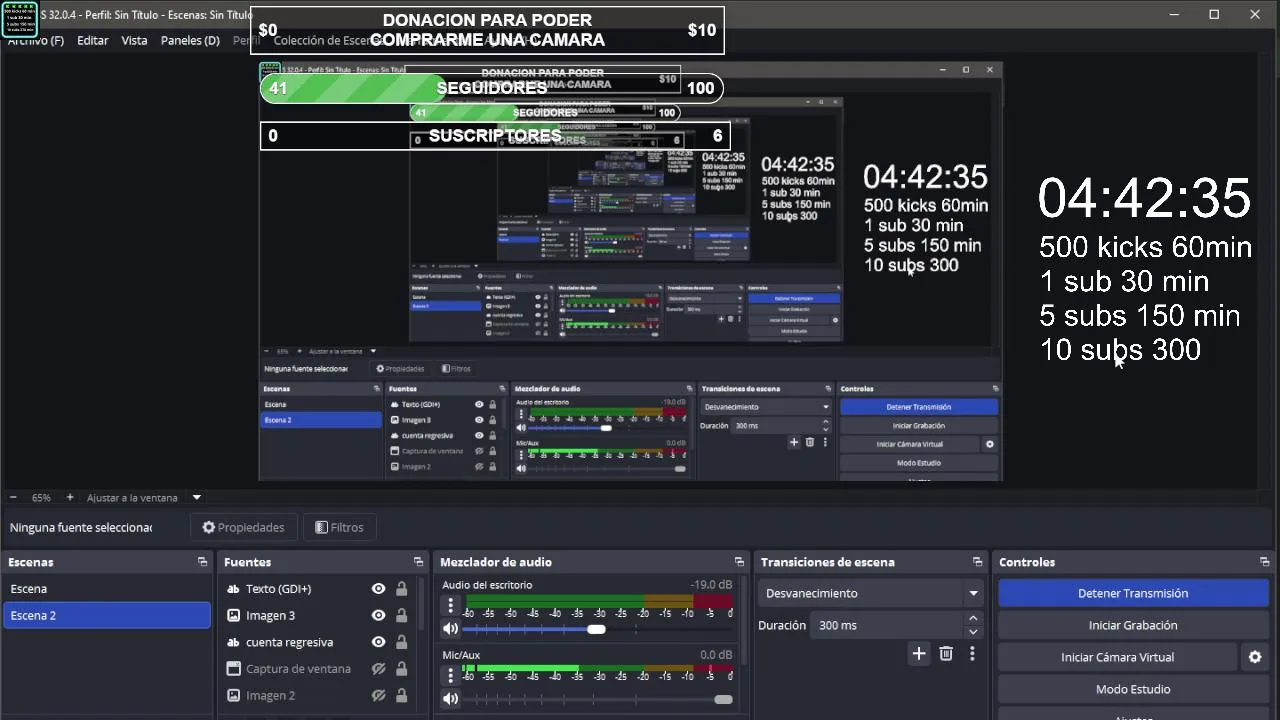
Task: Lock the Captura de ventana source
Action: pos(401,669)
